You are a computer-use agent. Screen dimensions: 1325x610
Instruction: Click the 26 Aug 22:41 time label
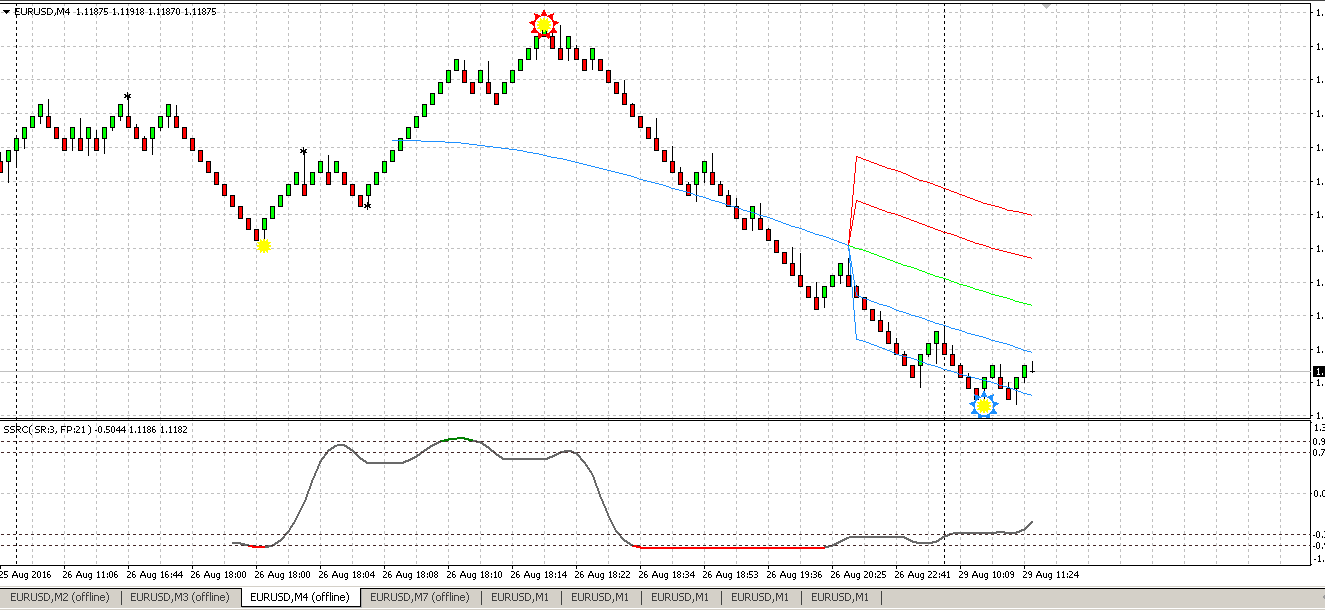click(924, 575)
